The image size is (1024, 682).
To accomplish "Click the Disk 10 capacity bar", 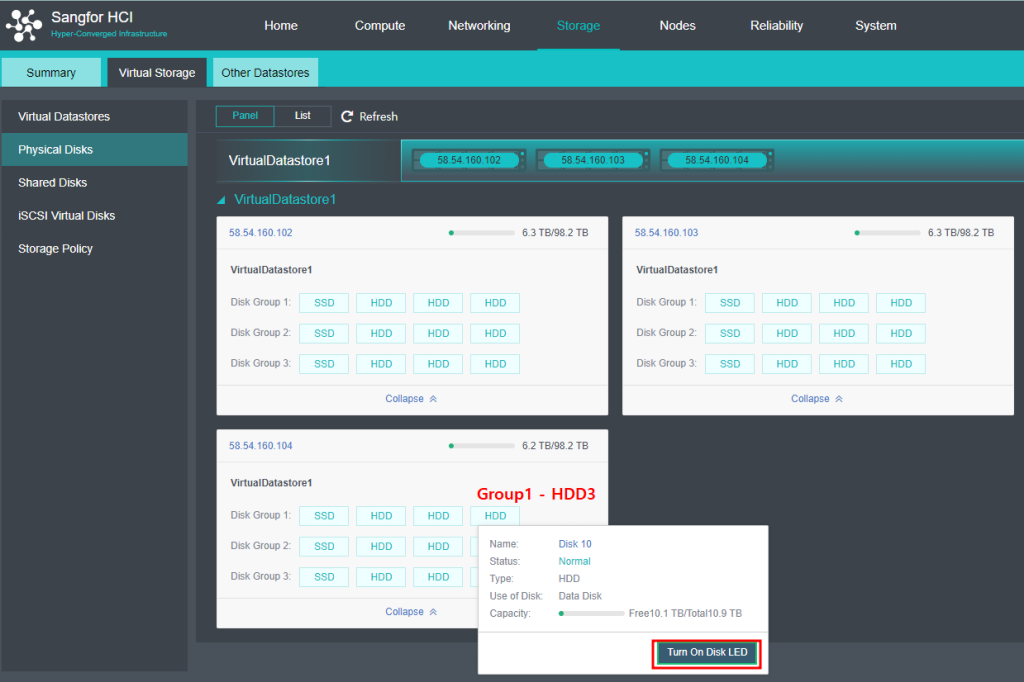I will pos(591,613).
